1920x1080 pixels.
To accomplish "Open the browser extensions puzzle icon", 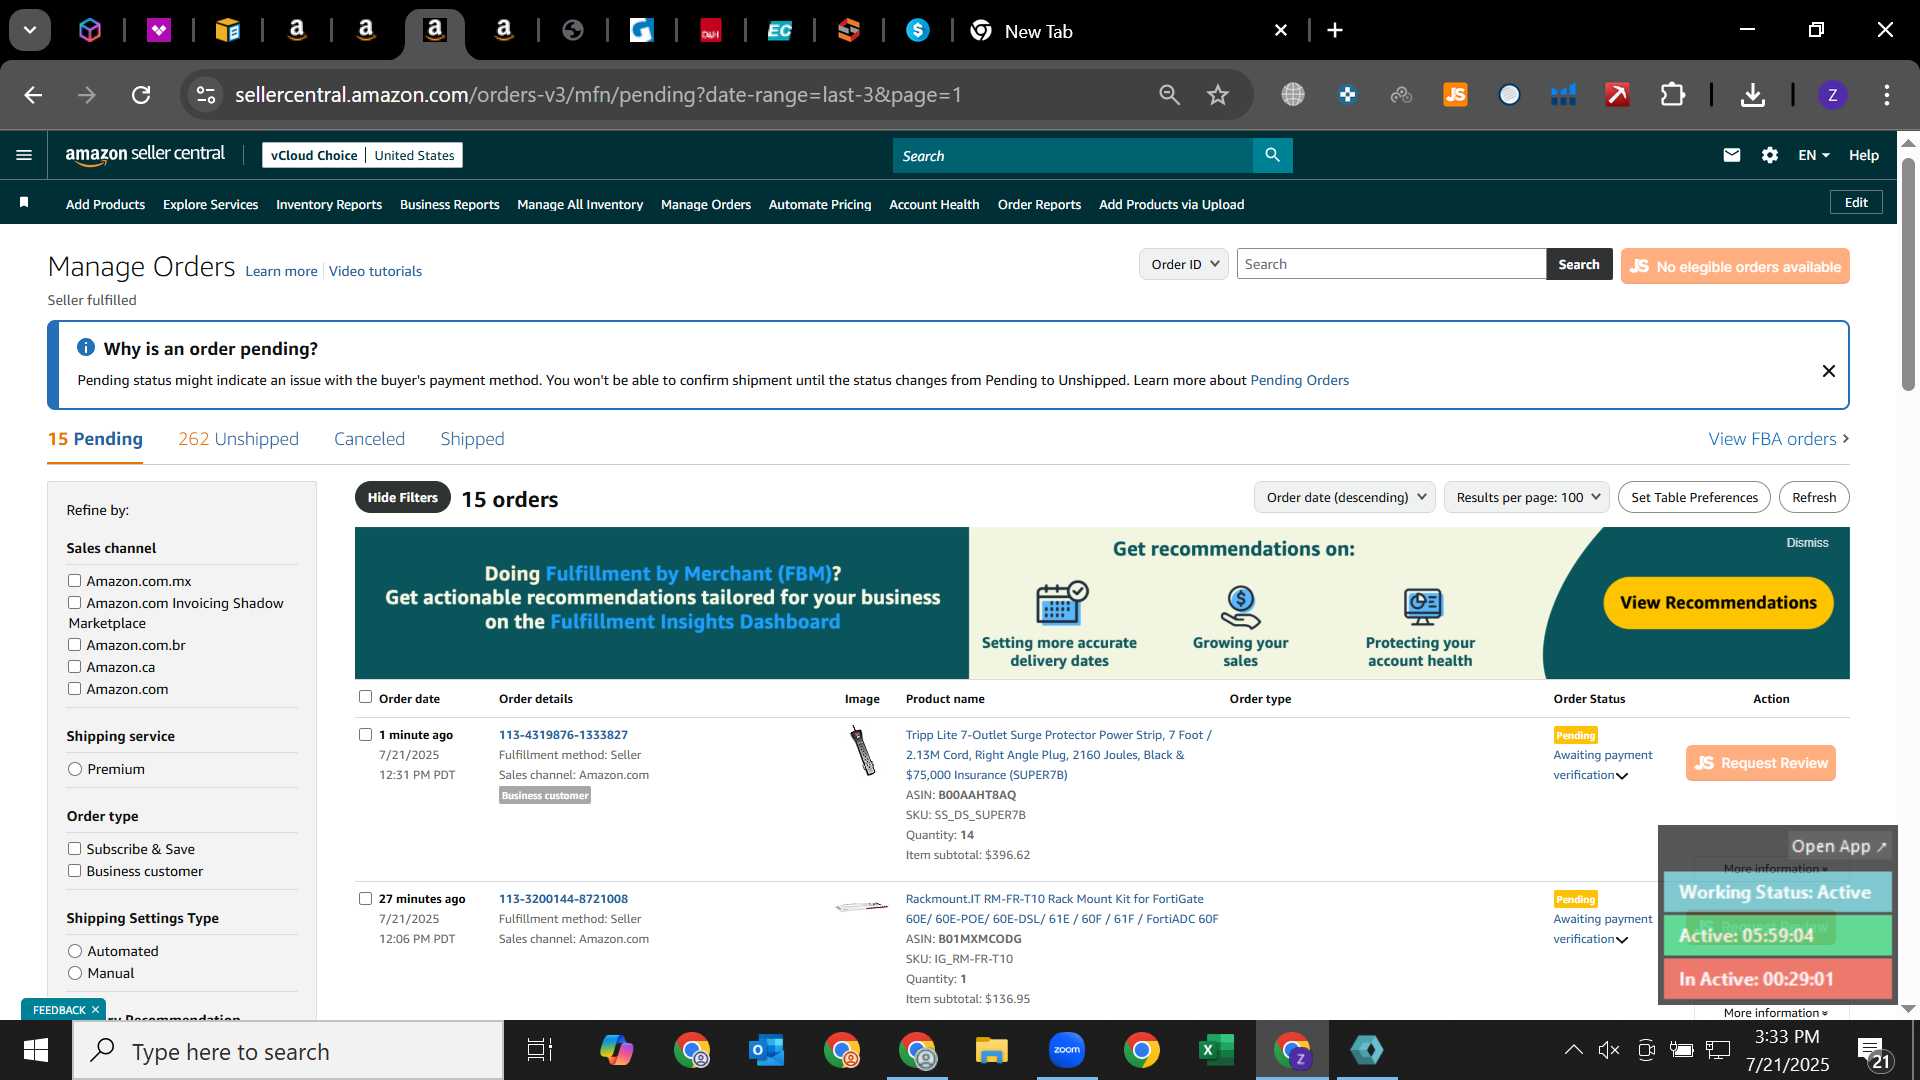I will click(x=1672, y=95).
